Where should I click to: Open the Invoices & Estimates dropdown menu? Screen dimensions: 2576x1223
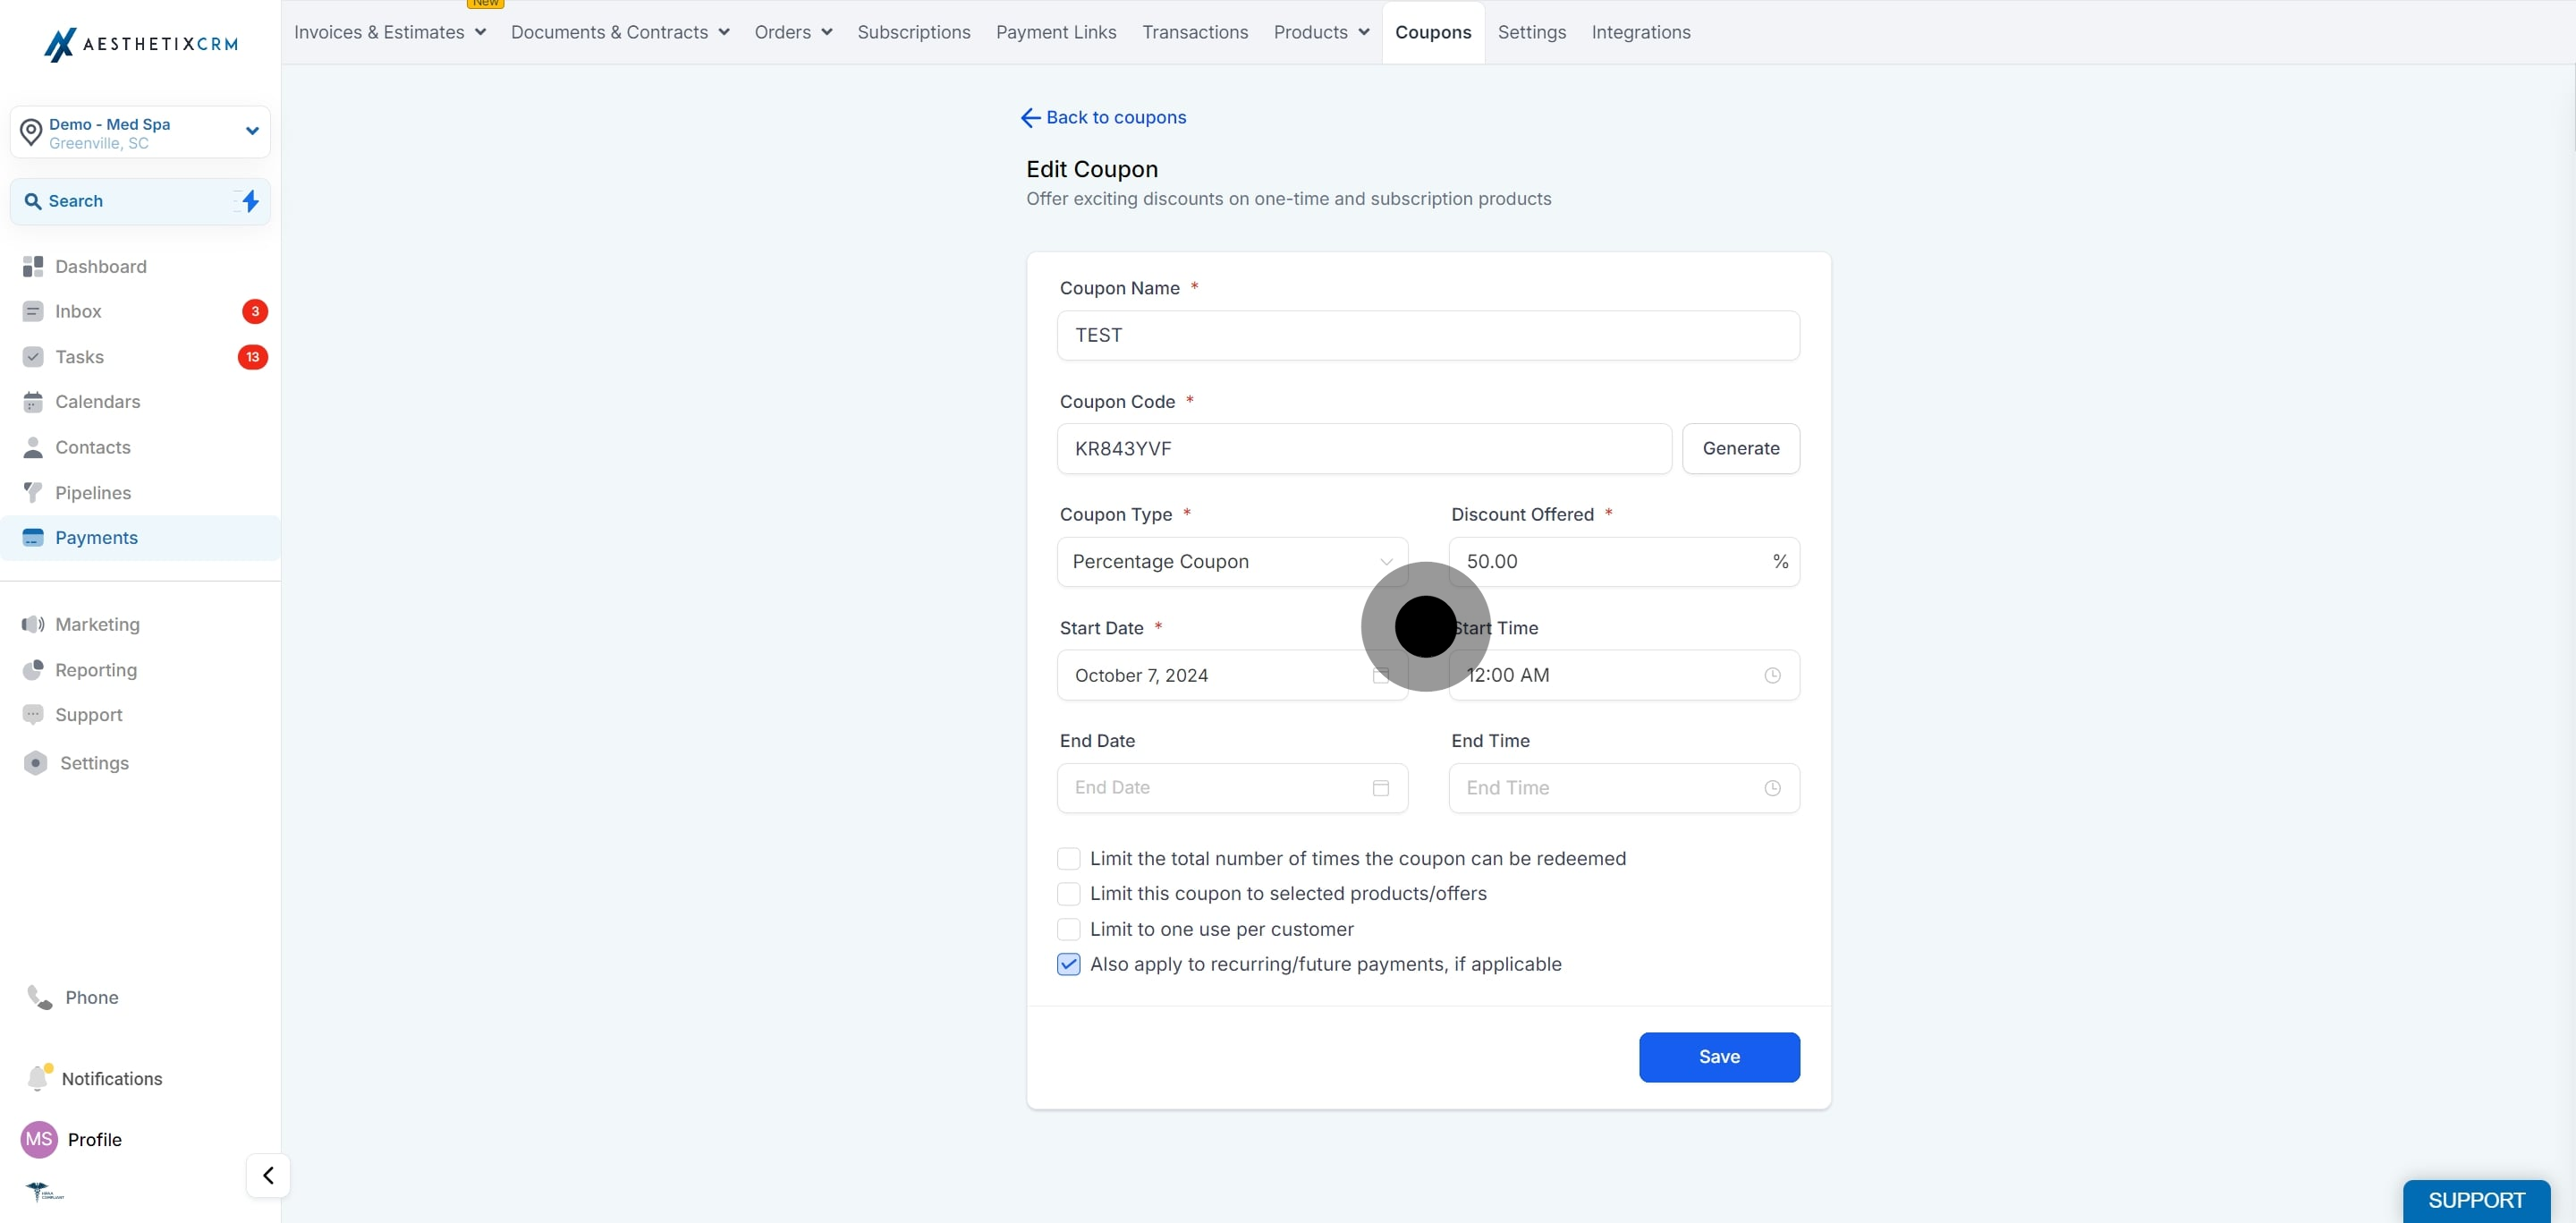[390, 32]
